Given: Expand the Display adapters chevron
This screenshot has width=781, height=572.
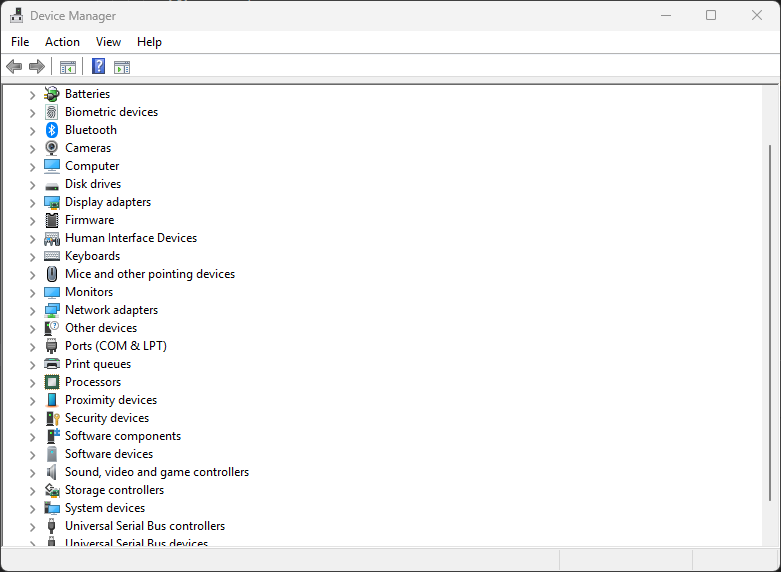Looking at the screenshot, I should pyautogui.click(x=32, y=203).
